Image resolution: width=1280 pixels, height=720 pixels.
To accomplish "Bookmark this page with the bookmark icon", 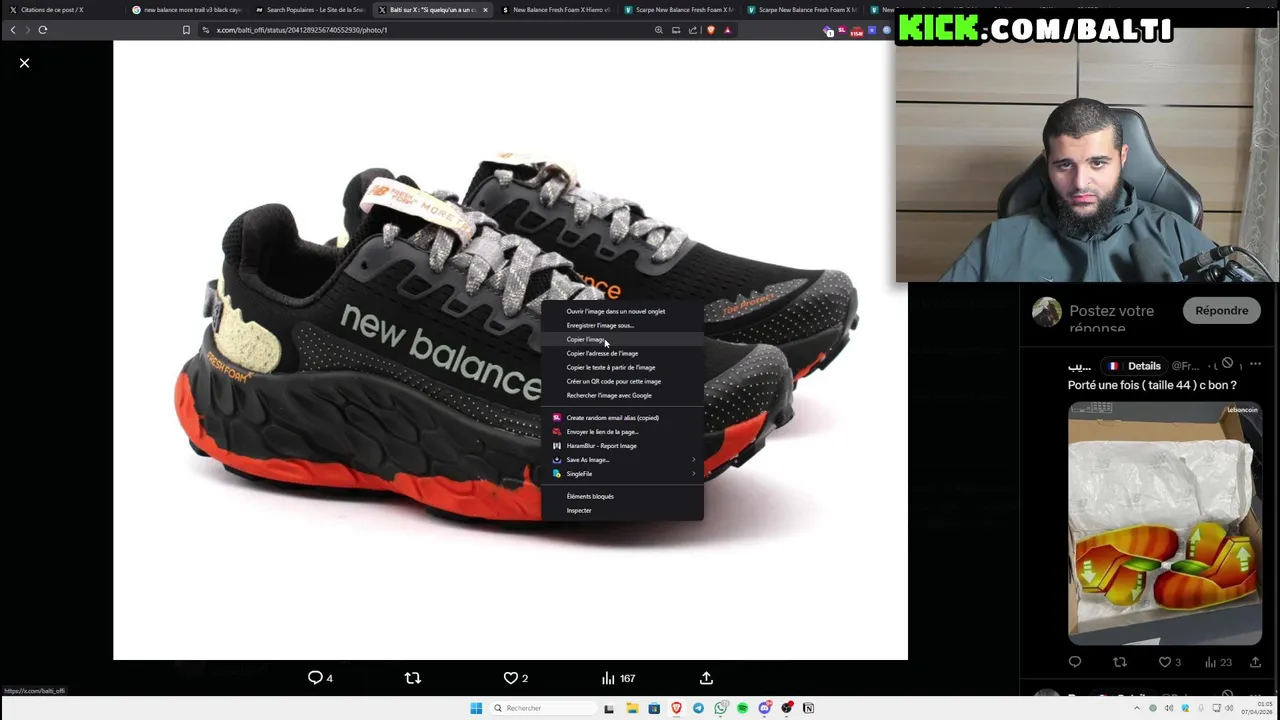I will 186,30.
